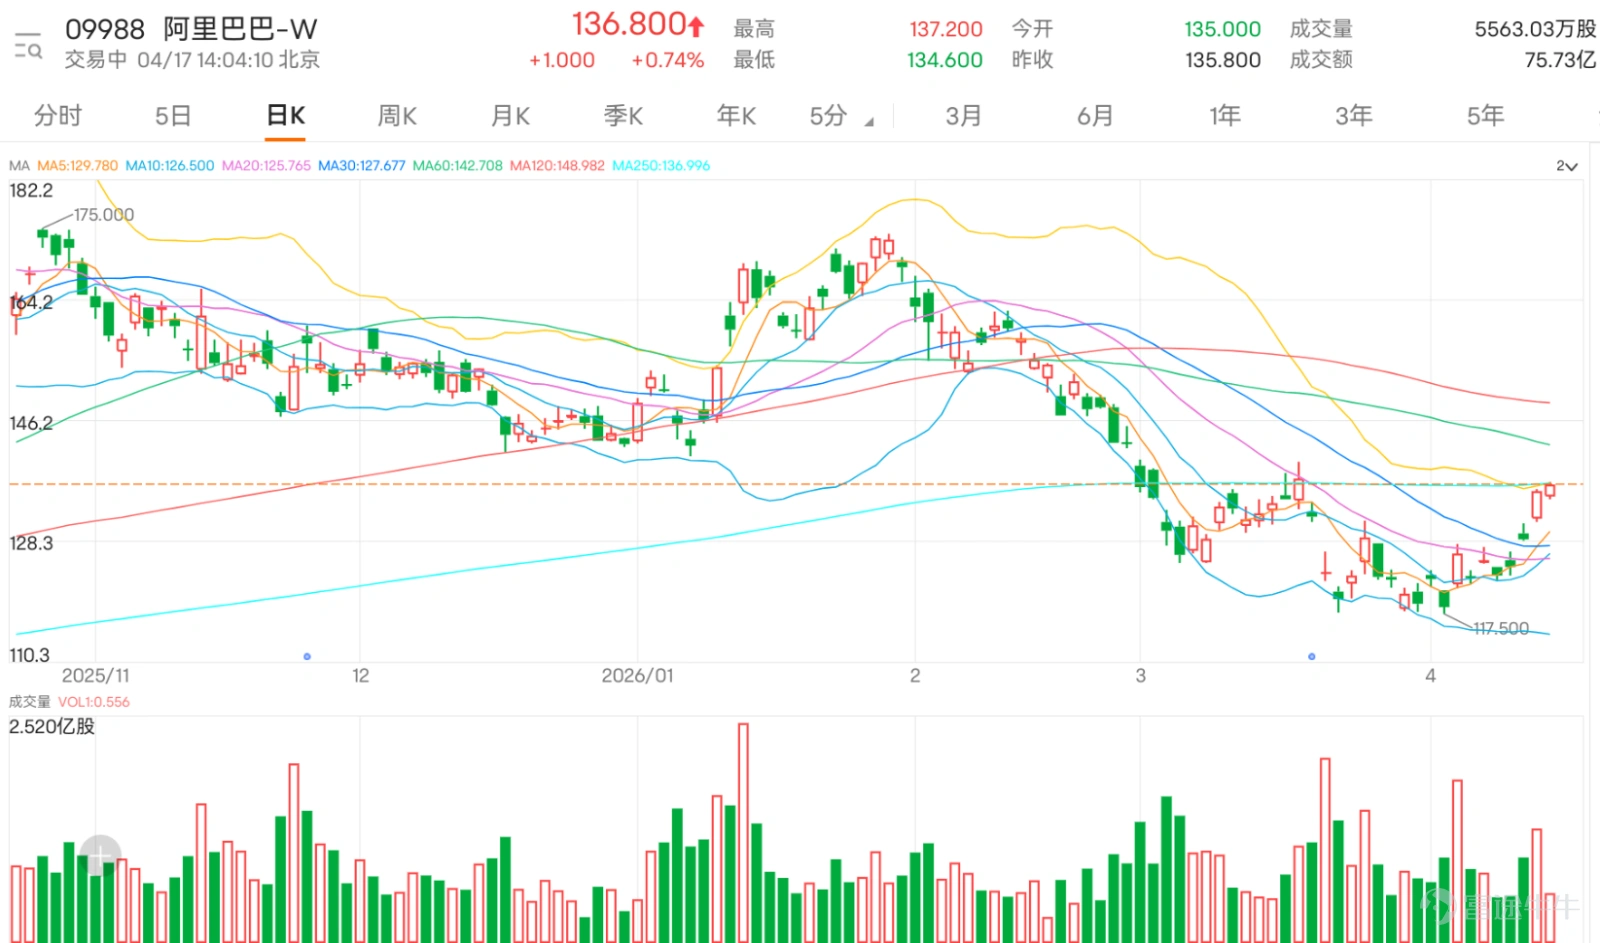The image size is (1600, 943).
Task: Open the stock search menu icon
Action: tap(27, 45)
